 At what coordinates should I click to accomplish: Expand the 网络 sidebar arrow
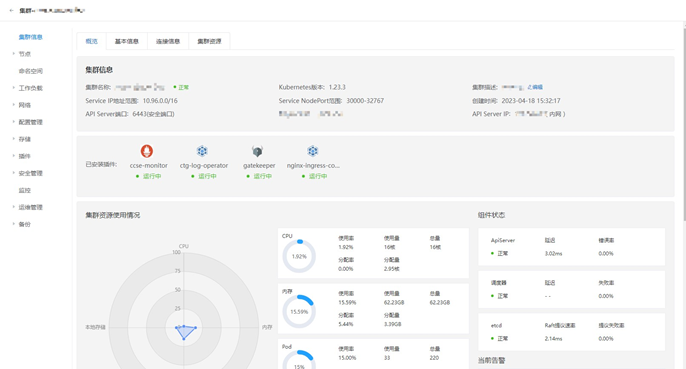coord(14,105)
